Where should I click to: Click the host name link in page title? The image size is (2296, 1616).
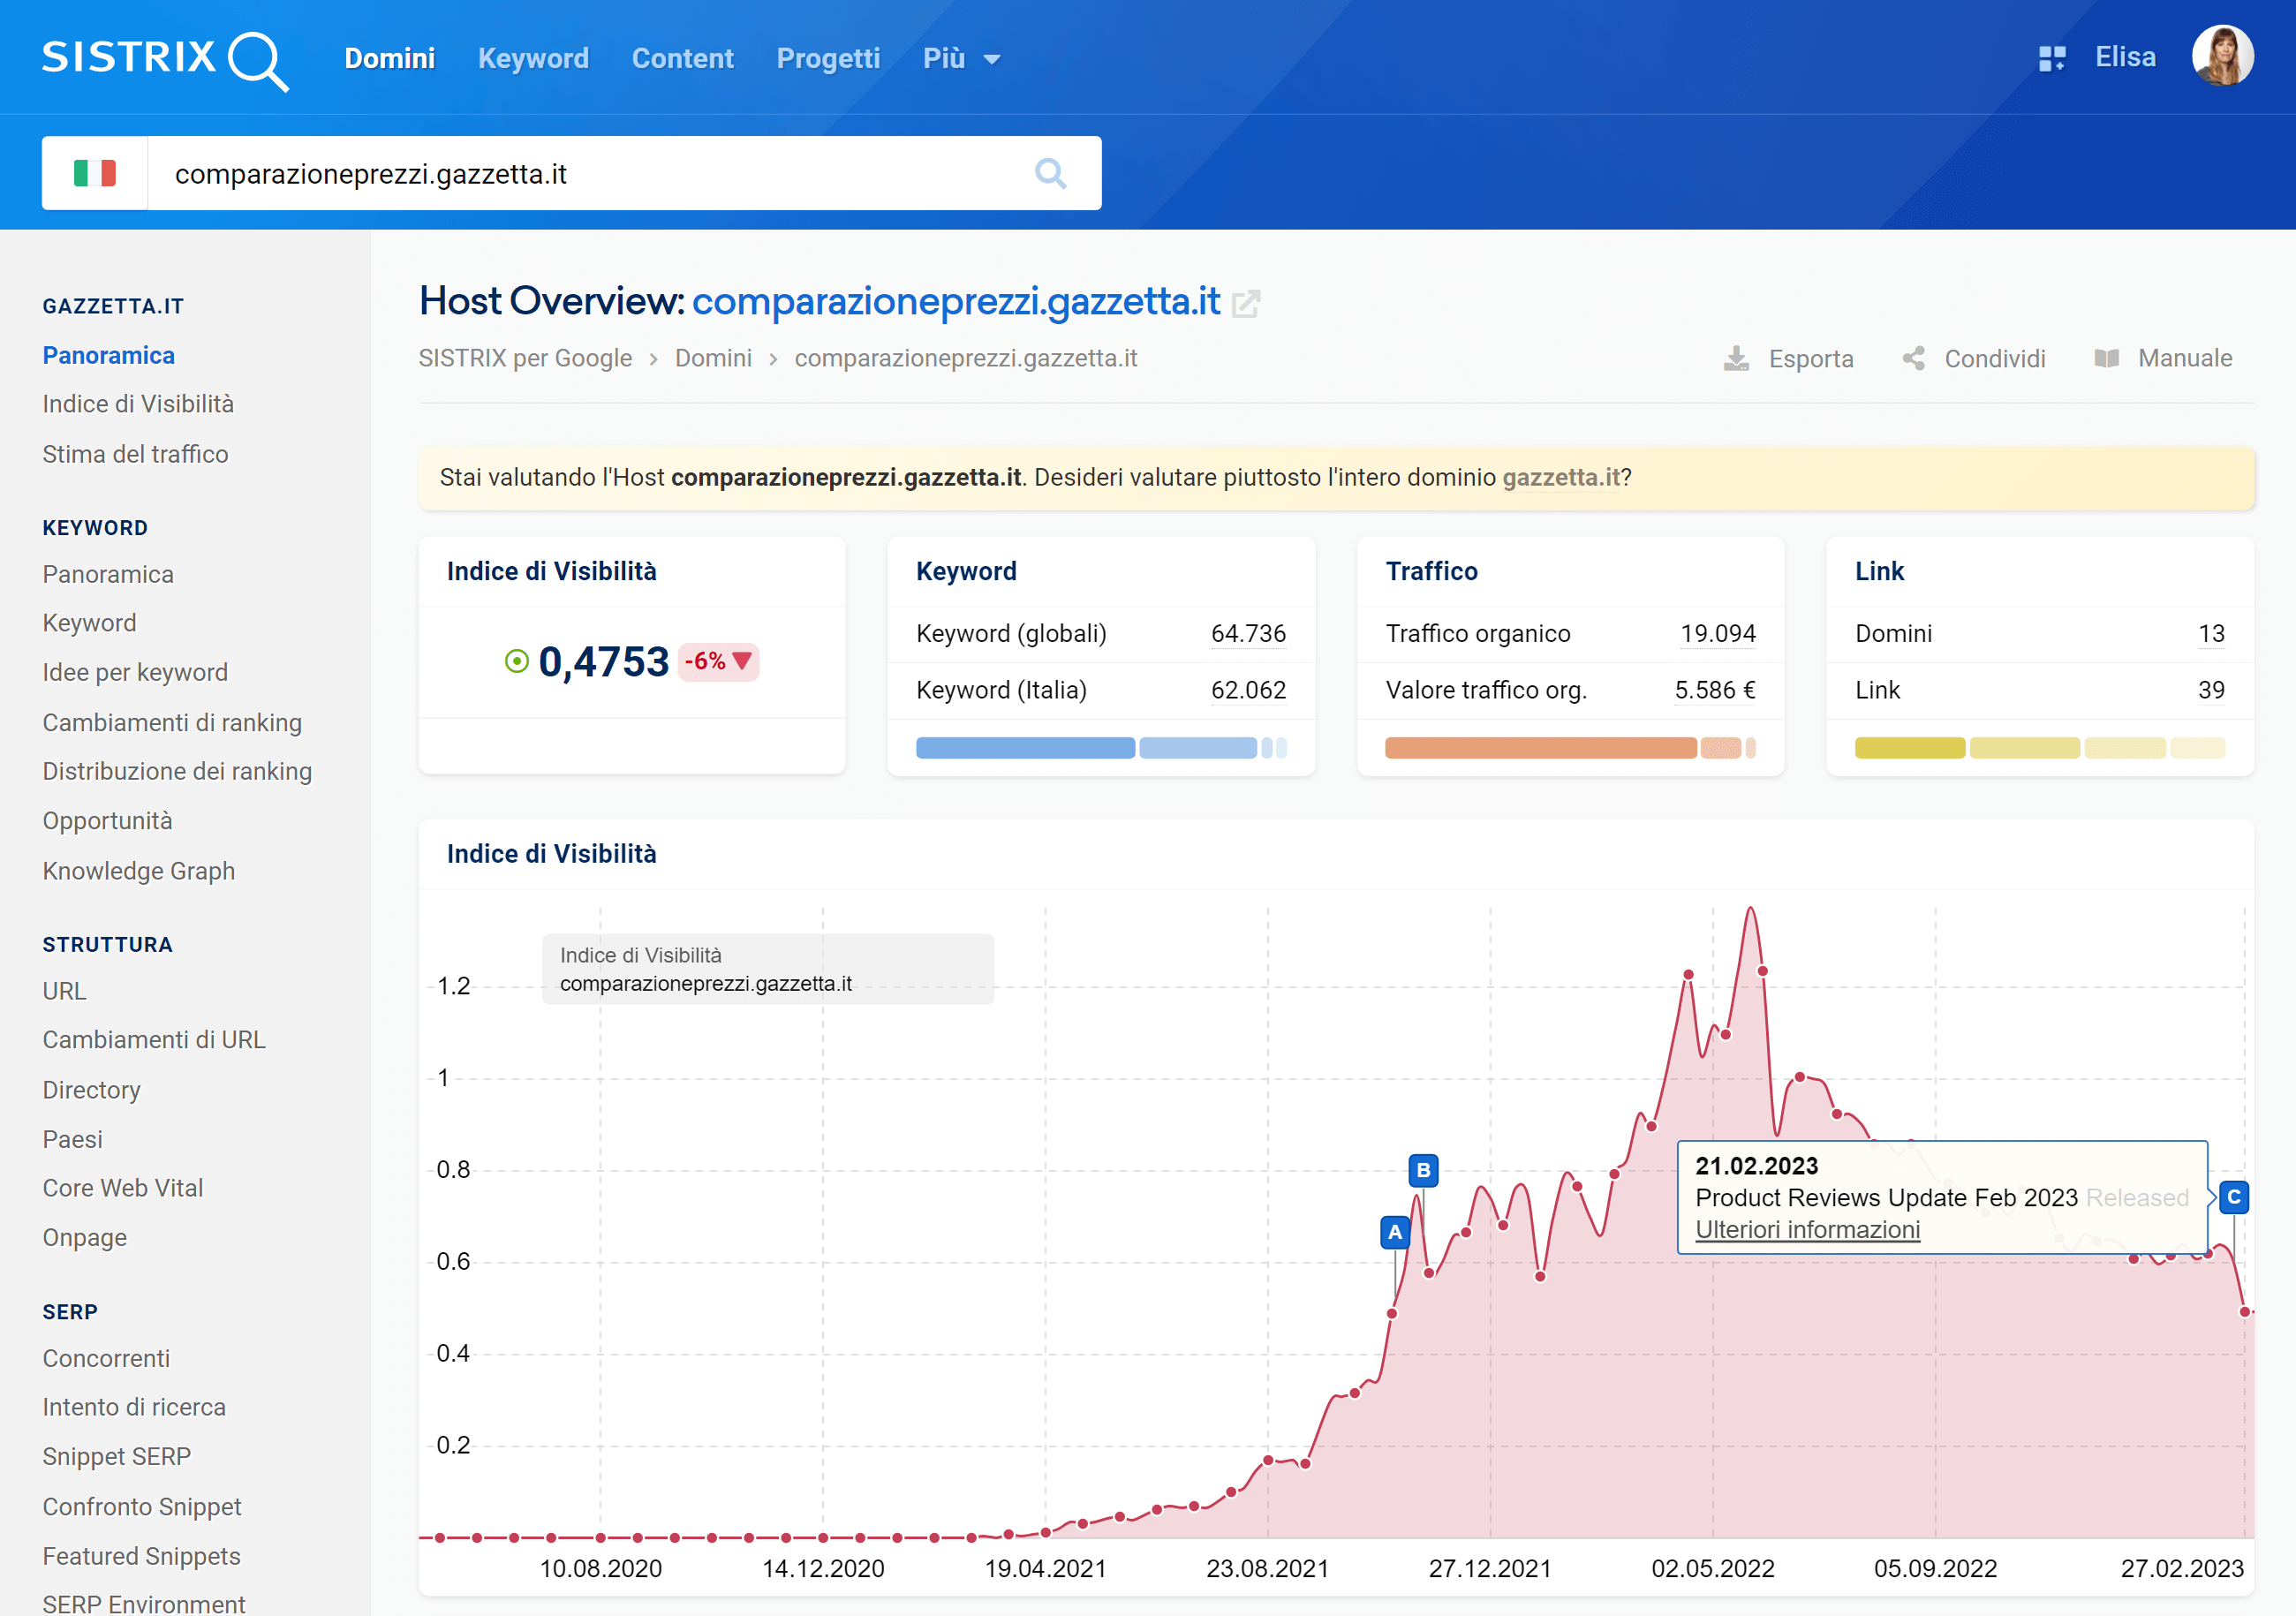pyautogui.click(x=956, y=301)
